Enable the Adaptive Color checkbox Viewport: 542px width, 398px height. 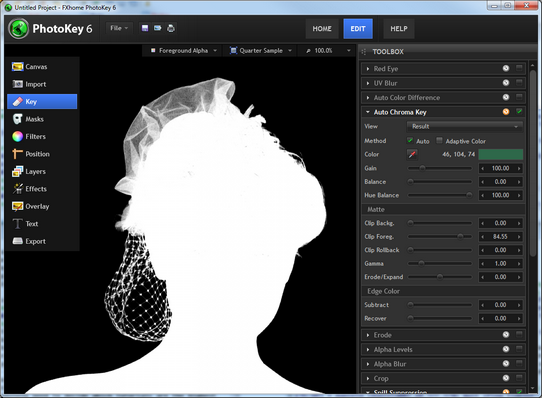click(x=439, y=140)
